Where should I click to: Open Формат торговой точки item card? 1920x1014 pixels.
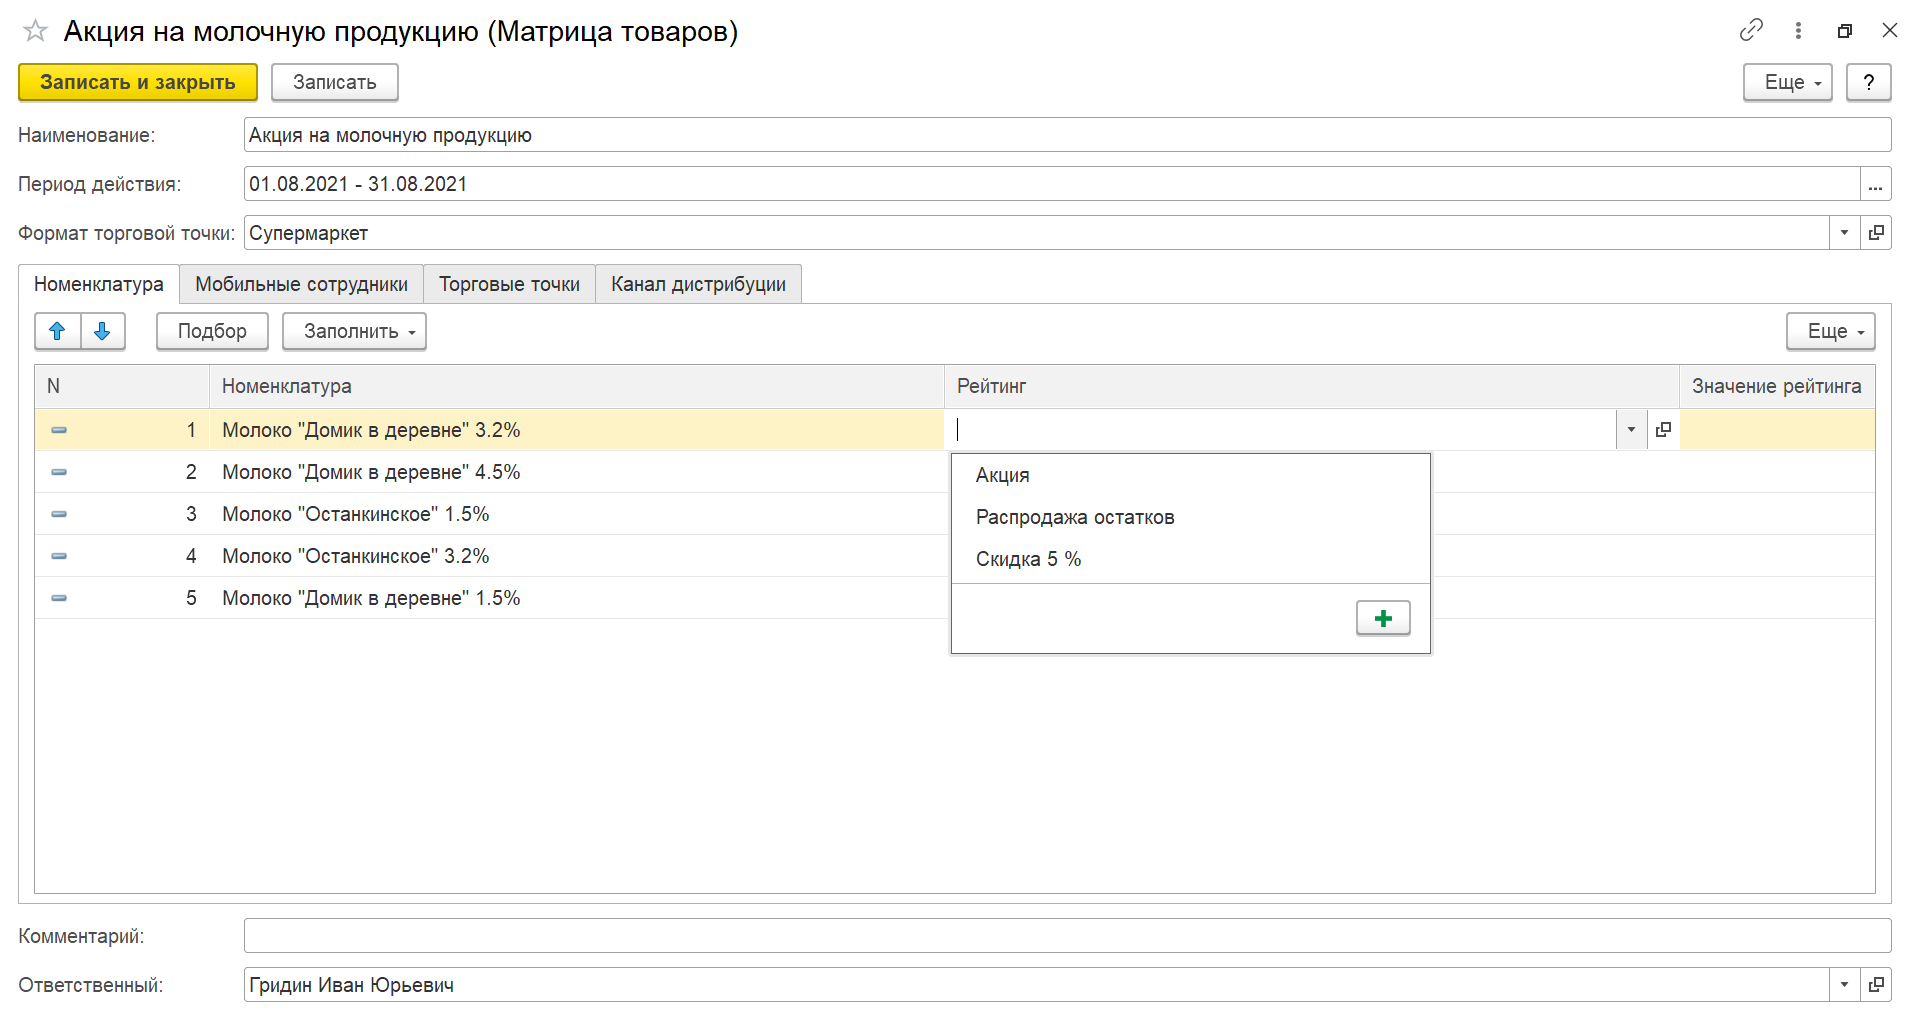1876,233
